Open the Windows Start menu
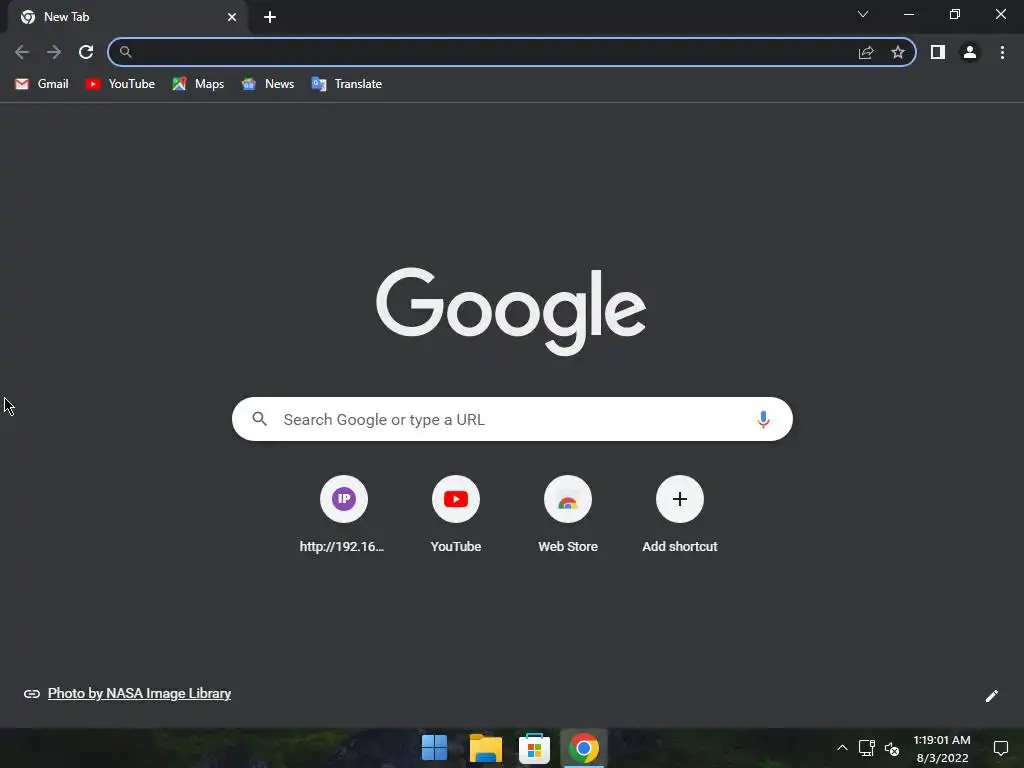Image resolution: width=1024 pixels, height=768 pixels. coord(434,748)
